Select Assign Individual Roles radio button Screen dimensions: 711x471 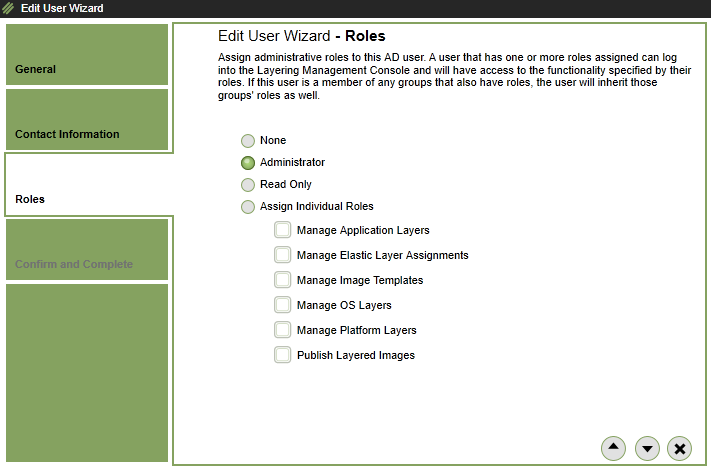247,207
